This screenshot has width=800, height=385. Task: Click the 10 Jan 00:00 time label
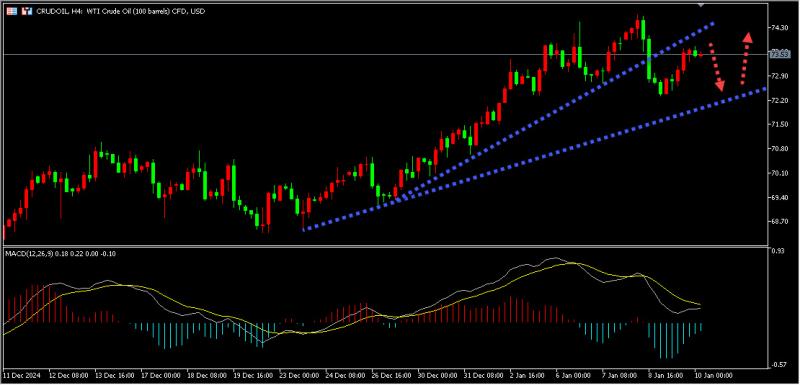point(714,374)
